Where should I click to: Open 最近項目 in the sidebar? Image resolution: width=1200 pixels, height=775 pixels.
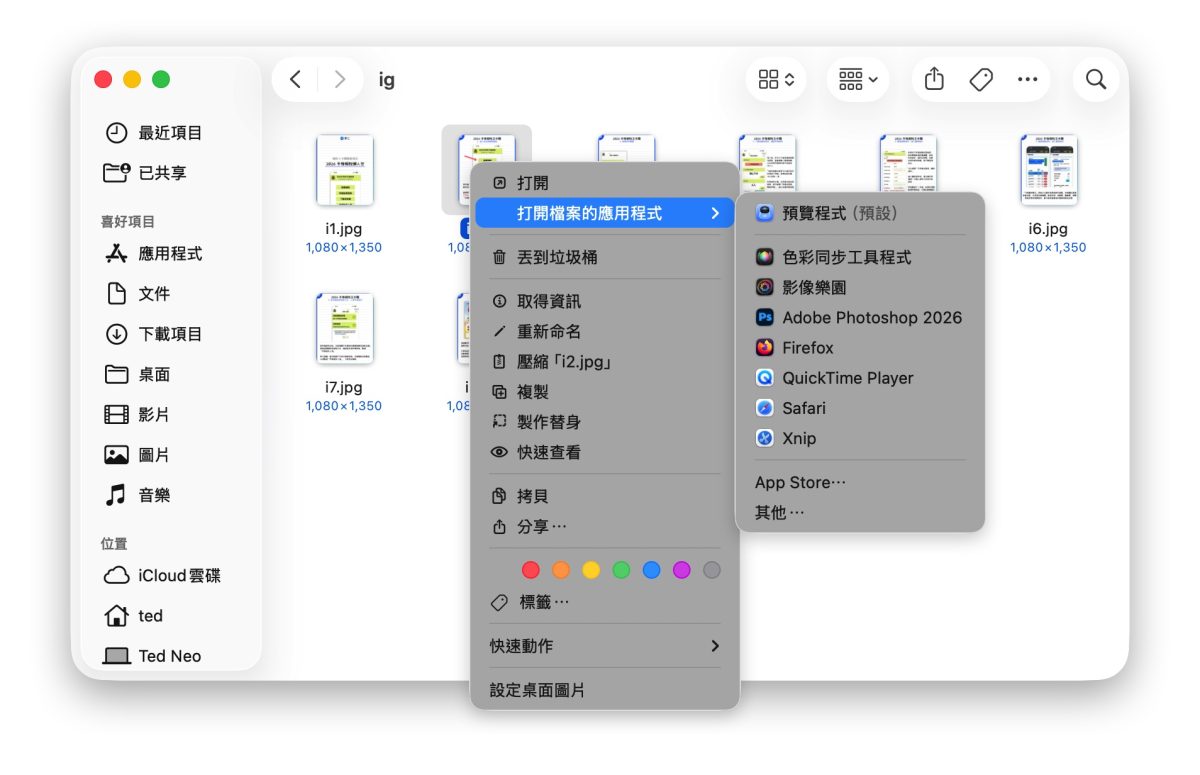pos(170,133)
